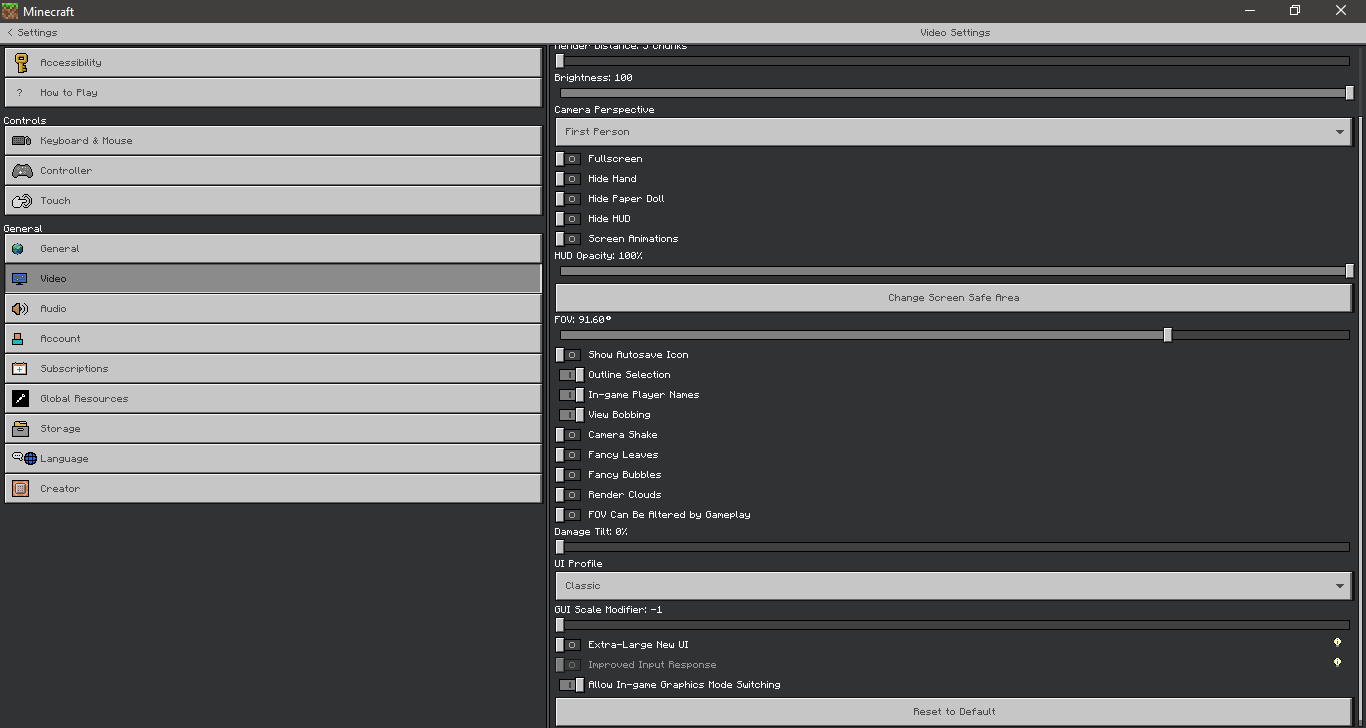Select the Subscriptions settings section
1366x728 pixels.
tap(273, 369)
